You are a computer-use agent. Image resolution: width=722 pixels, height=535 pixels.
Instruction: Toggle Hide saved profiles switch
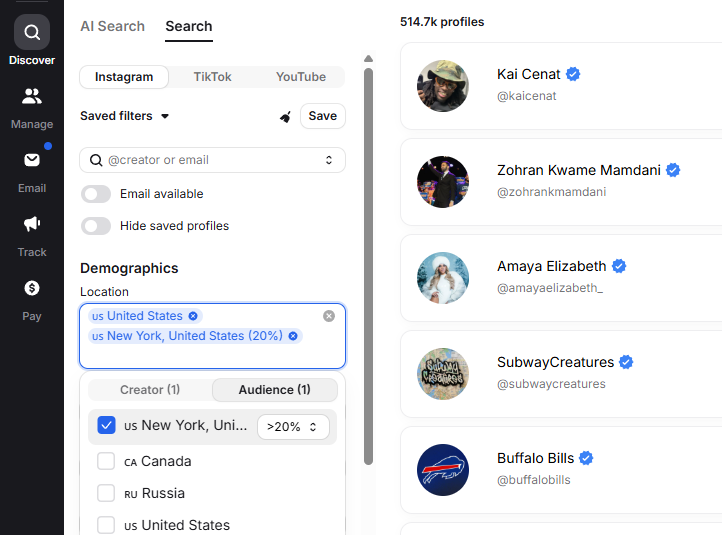96,226
